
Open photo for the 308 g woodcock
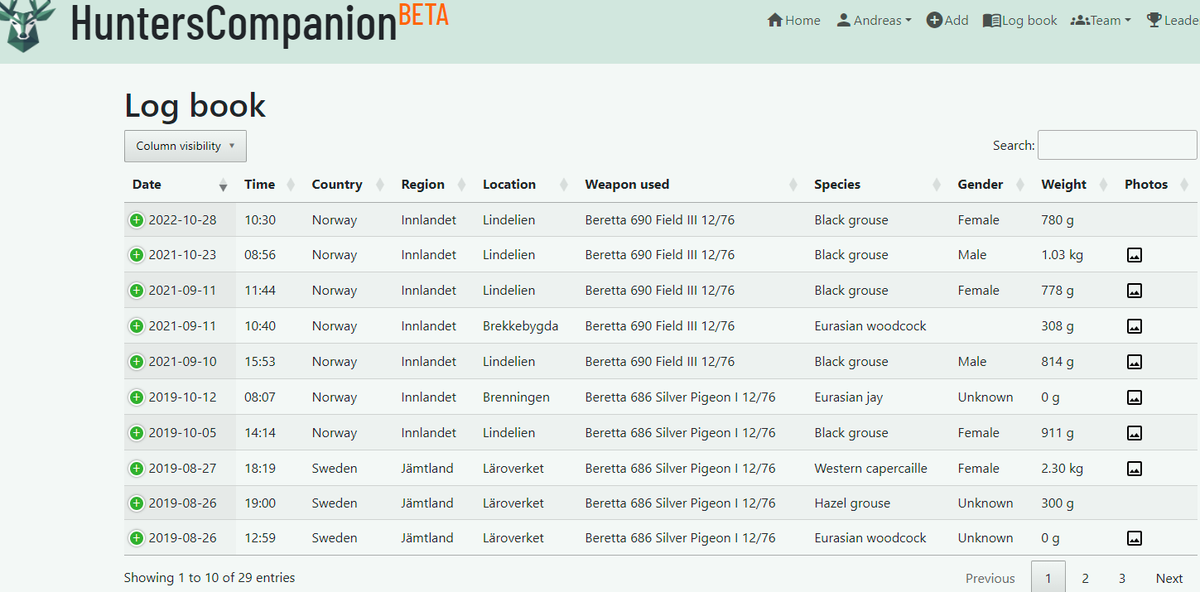[1134, 326]
